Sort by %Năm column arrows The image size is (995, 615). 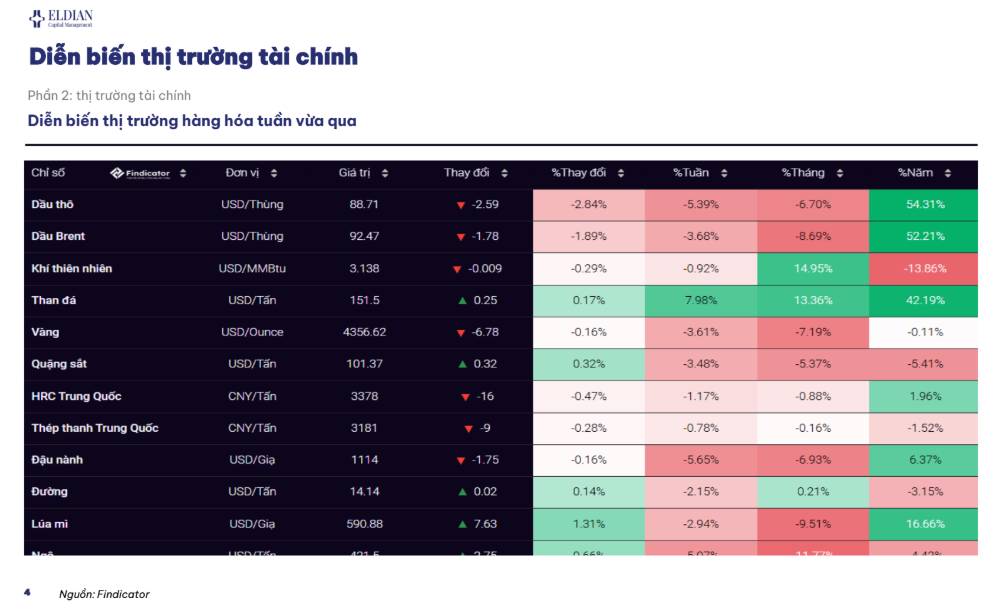pos(947,173)
